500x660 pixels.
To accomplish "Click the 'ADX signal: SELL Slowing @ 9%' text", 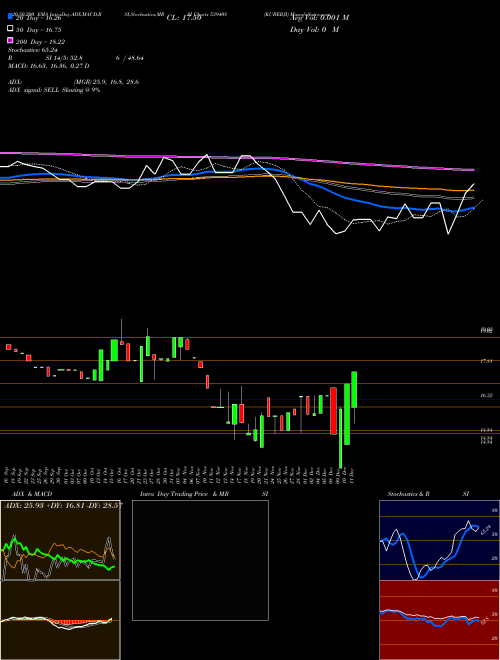I will pyautogui.click(x=54, y=90).
